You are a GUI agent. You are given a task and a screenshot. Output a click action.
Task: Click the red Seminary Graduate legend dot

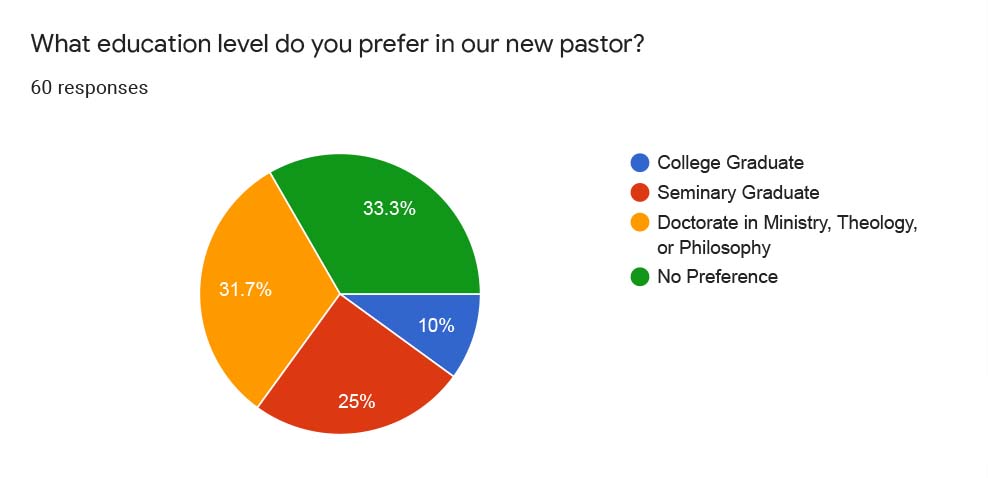tap(640, 192)
